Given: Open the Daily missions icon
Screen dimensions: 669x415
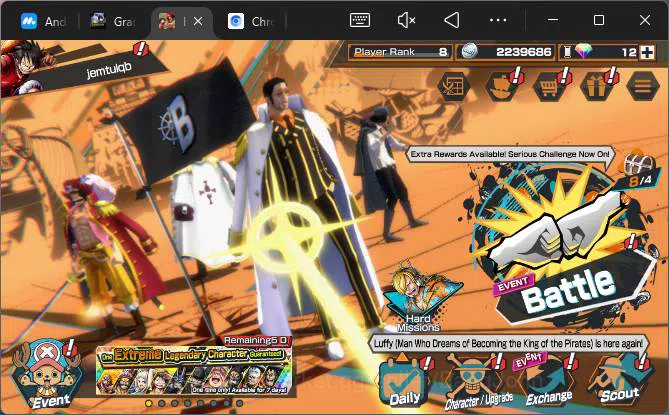Looking at the screenshot, I should 405,380.
